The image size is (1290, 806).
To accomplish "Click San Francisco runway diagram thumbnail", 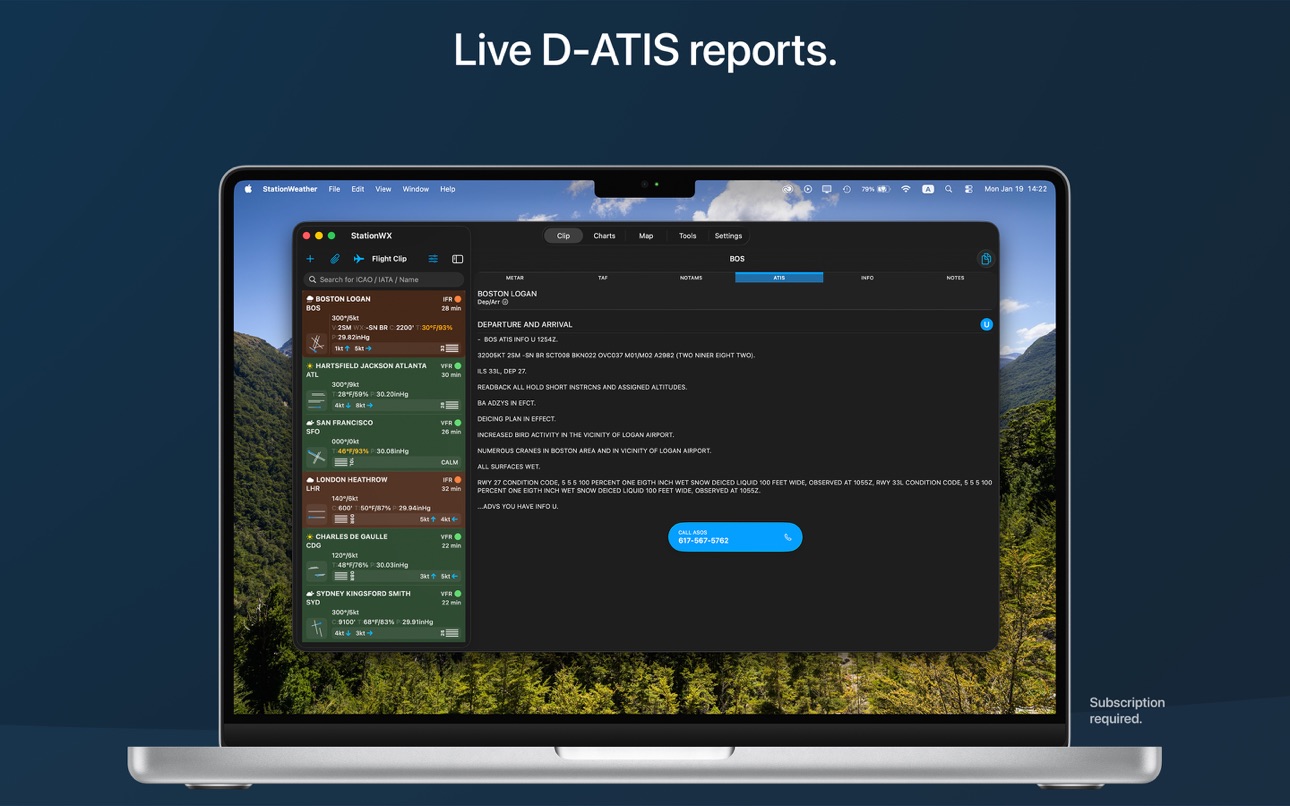I will [316, 457].
